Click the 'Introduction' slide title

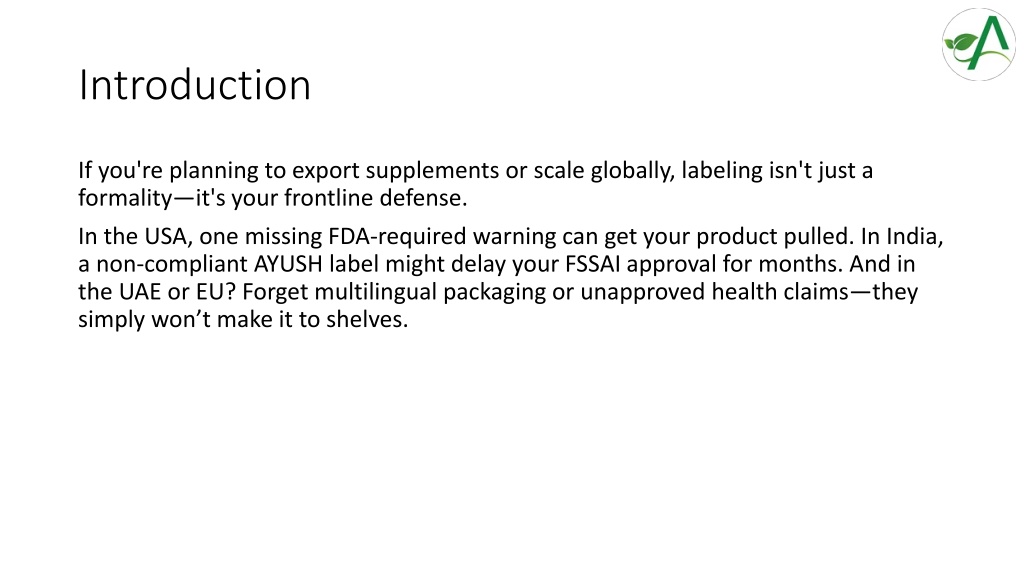click(195, 85)
